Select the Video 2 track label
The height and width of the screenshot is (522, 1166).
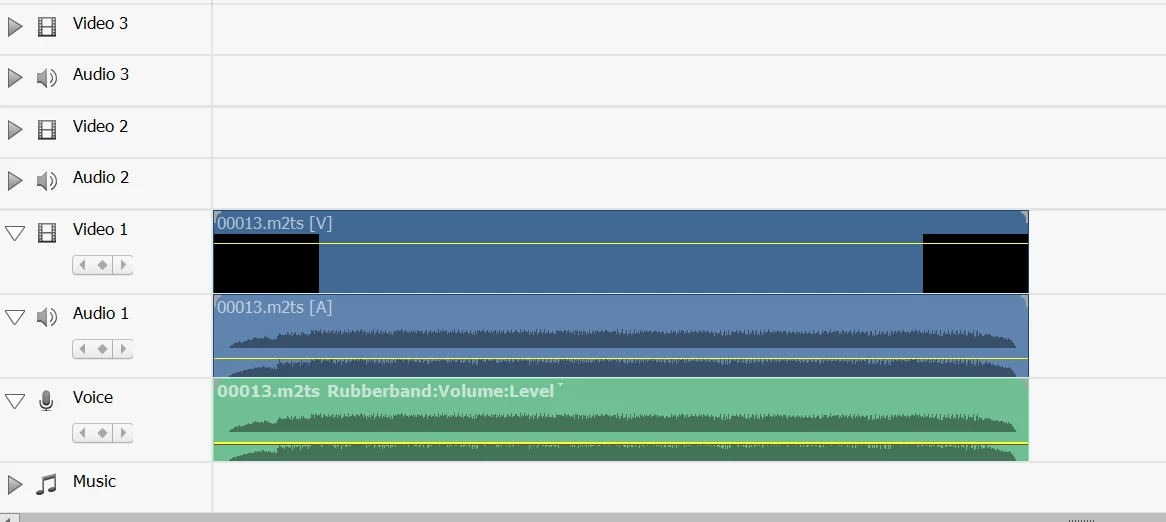[100, 126]
